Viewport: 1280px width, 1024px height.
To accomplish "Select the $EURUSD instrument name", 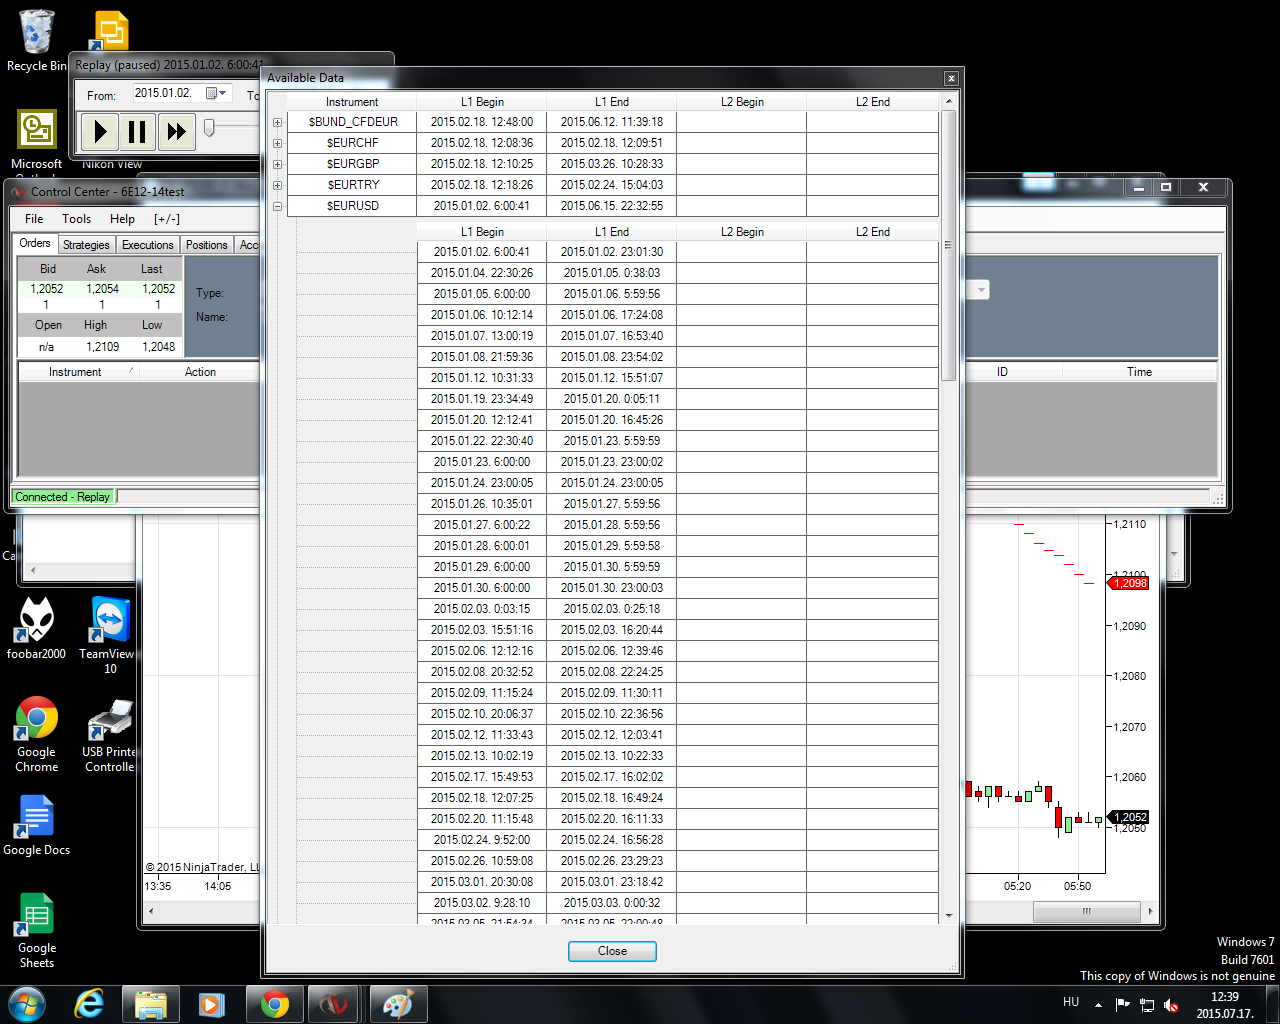I will (353, 206).
